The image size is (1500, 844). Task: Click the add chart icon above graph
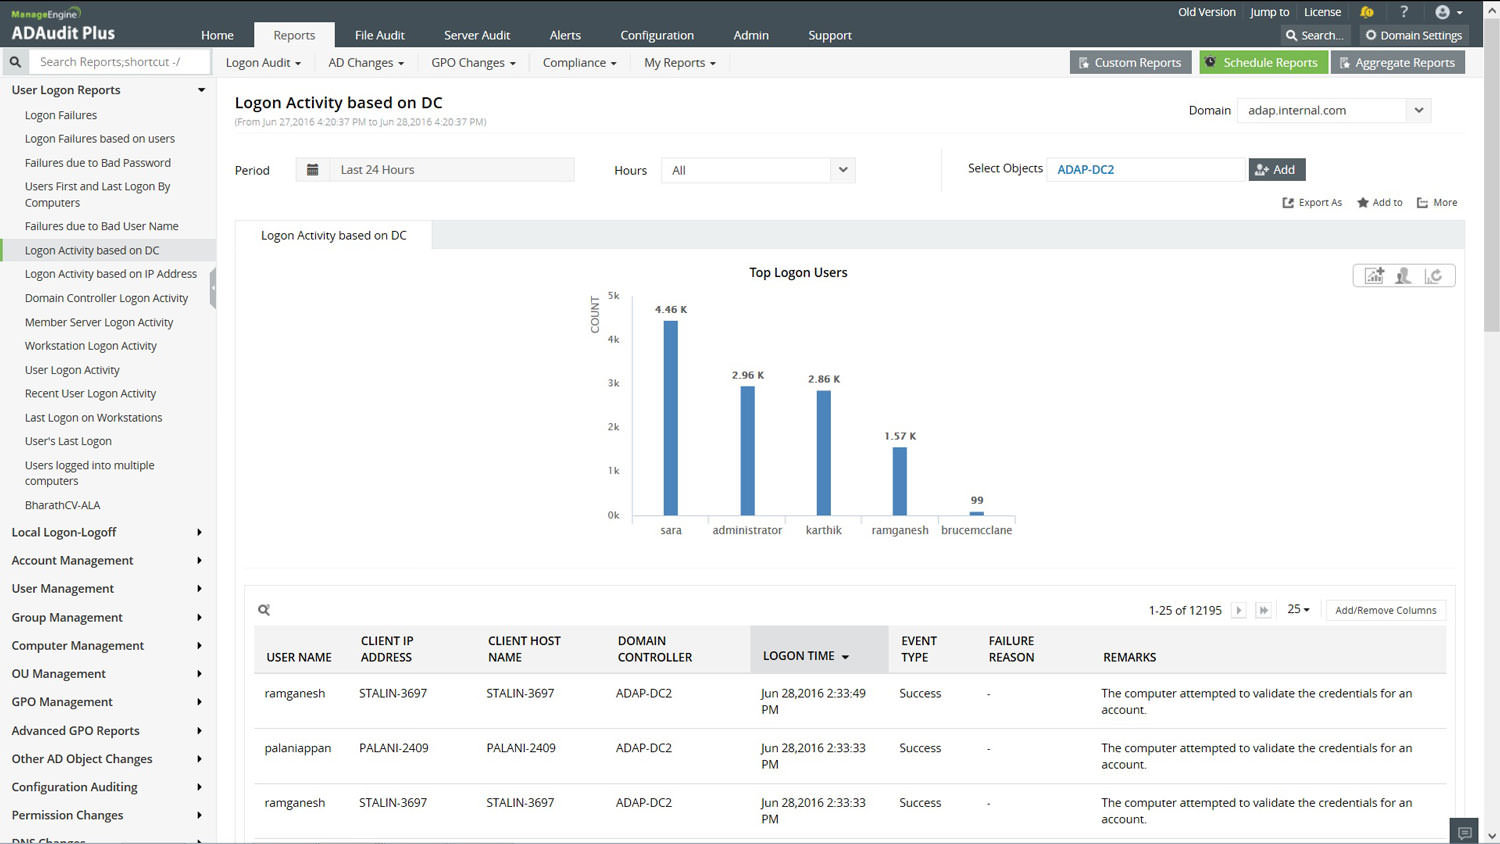point(1374,276)
